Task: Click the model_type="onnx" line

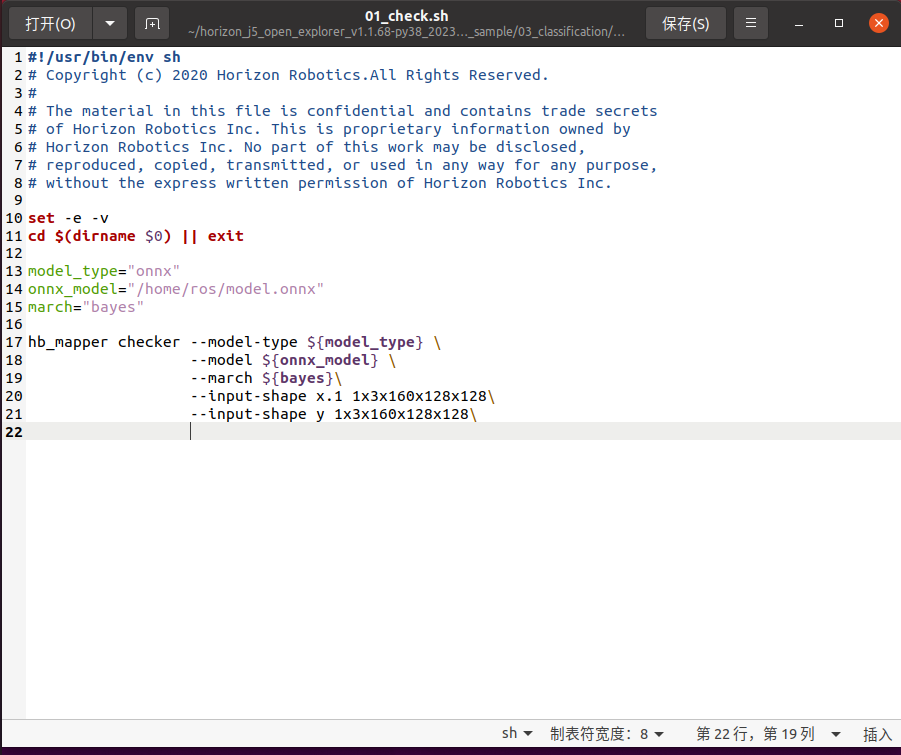Action: 103,271
